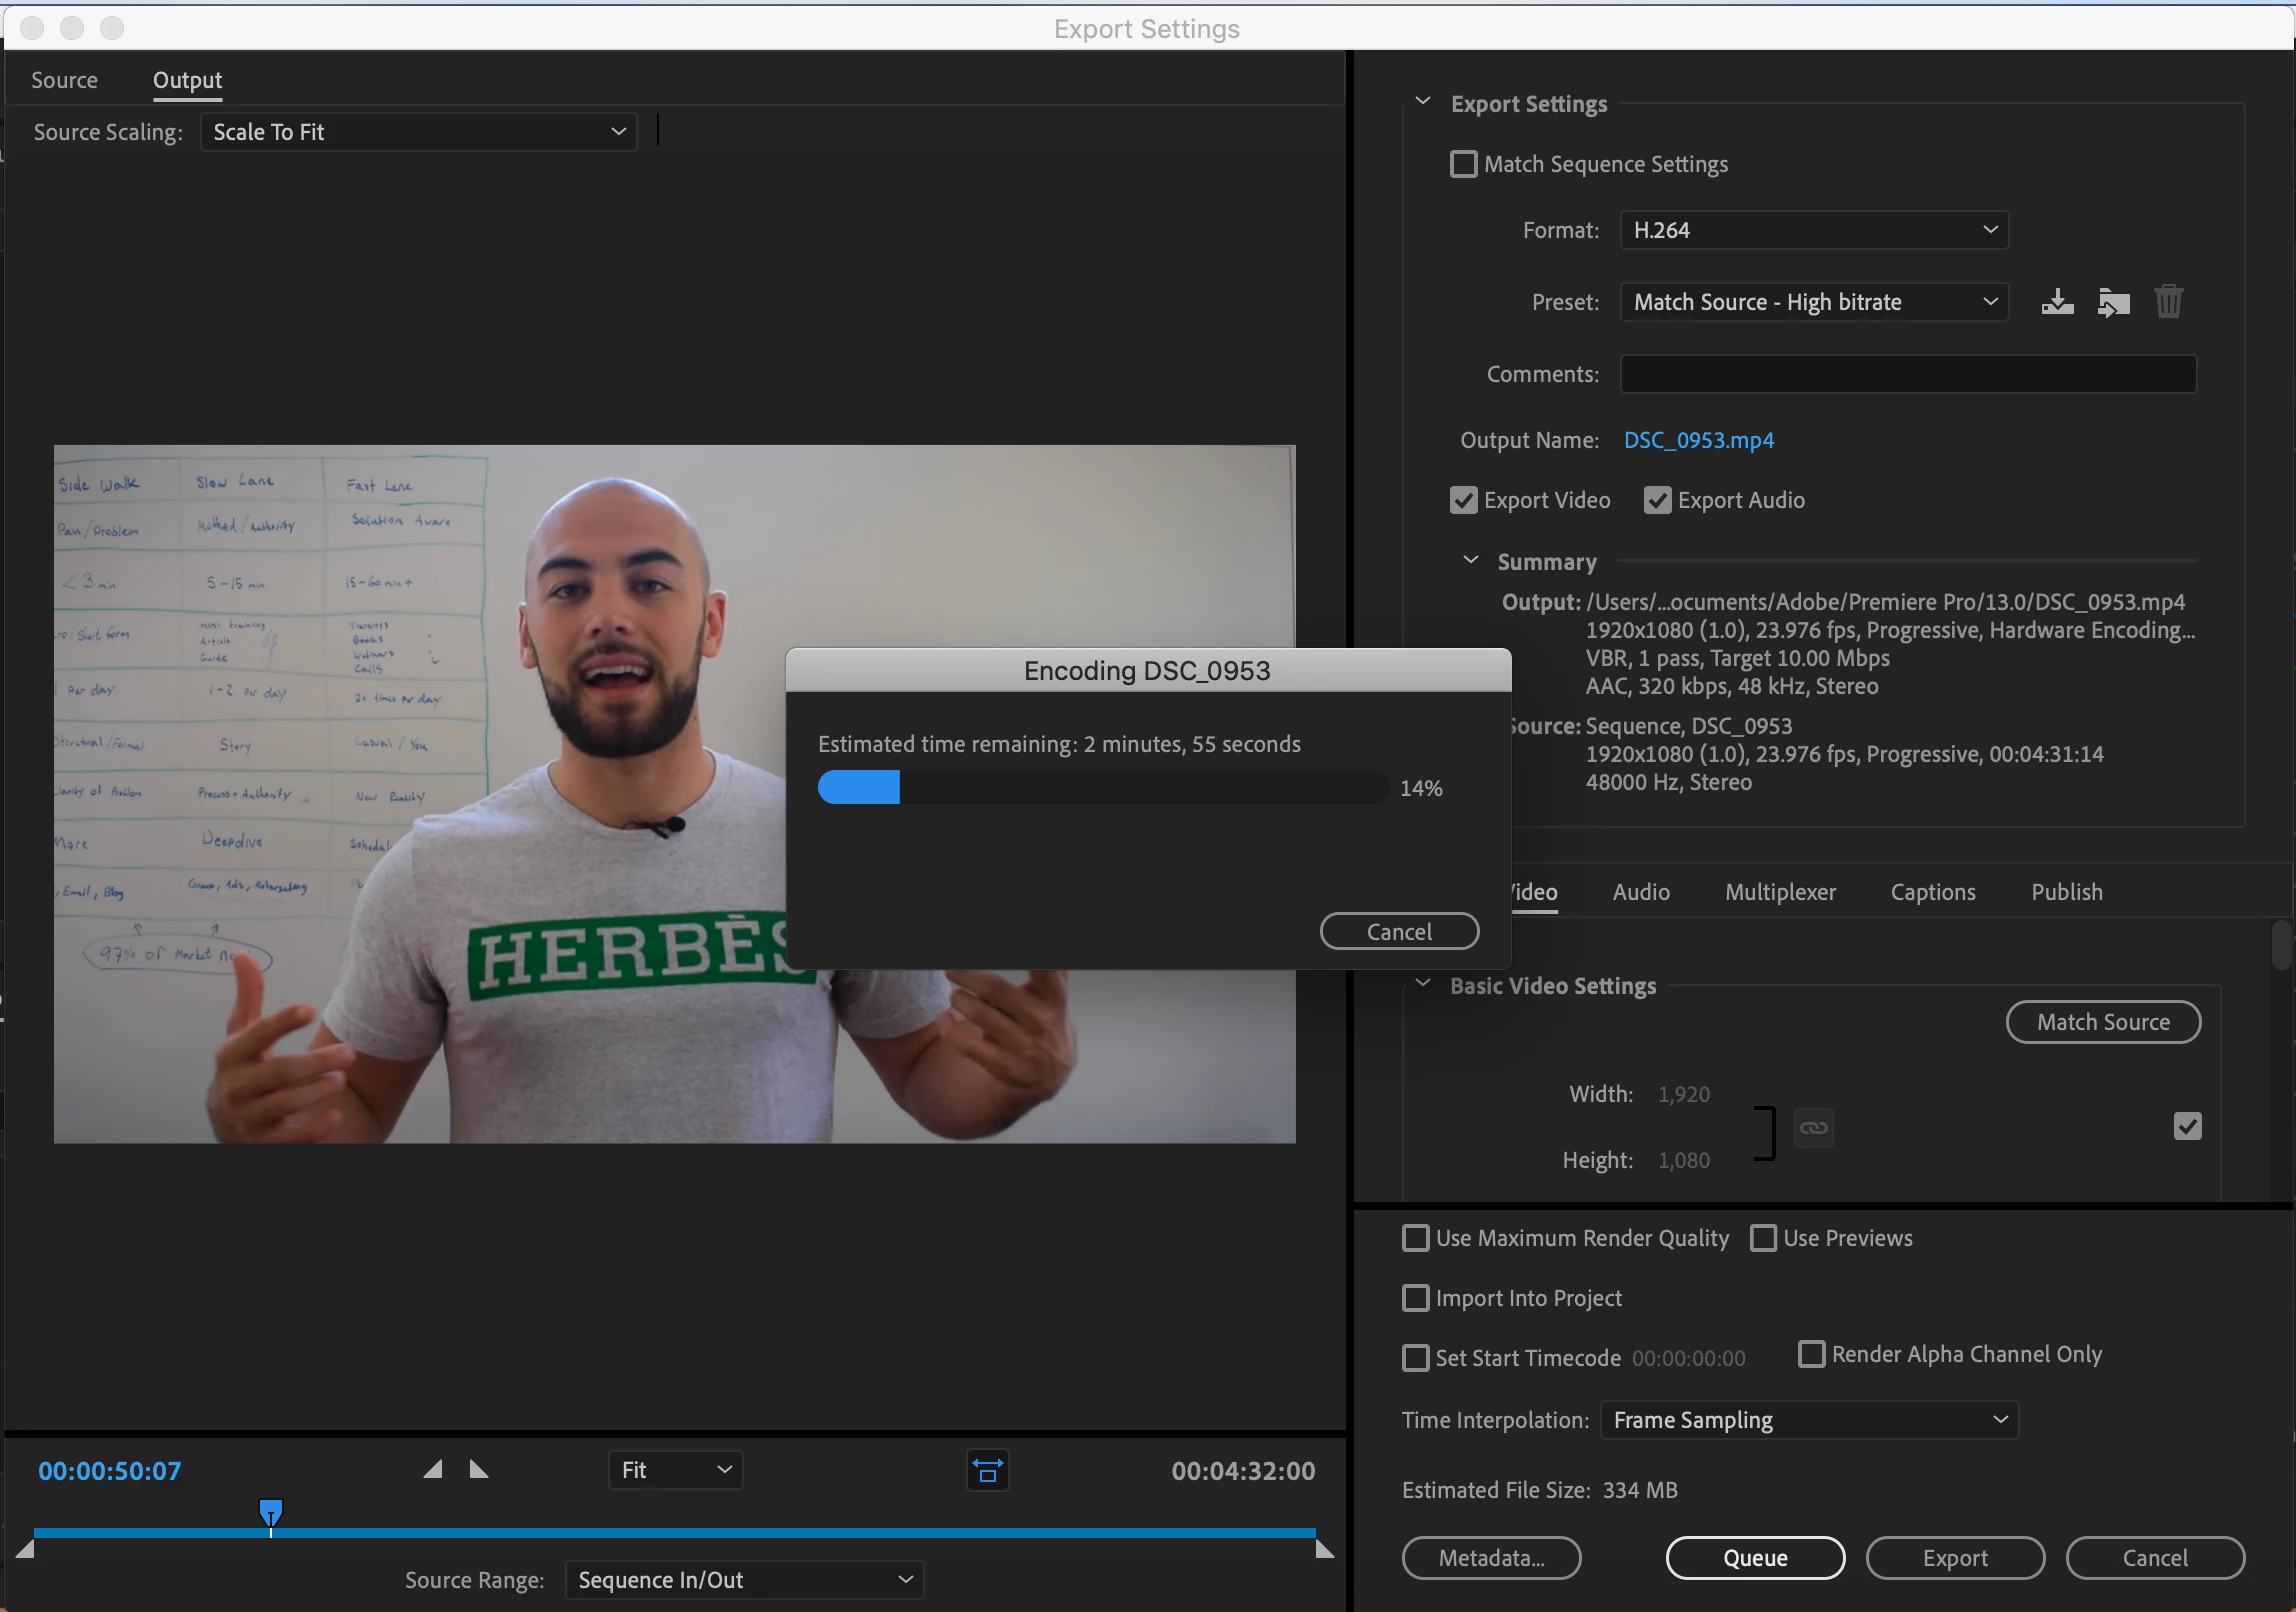Switch to the Source tab
The image size is (2296, 1612).
[64, 80]
